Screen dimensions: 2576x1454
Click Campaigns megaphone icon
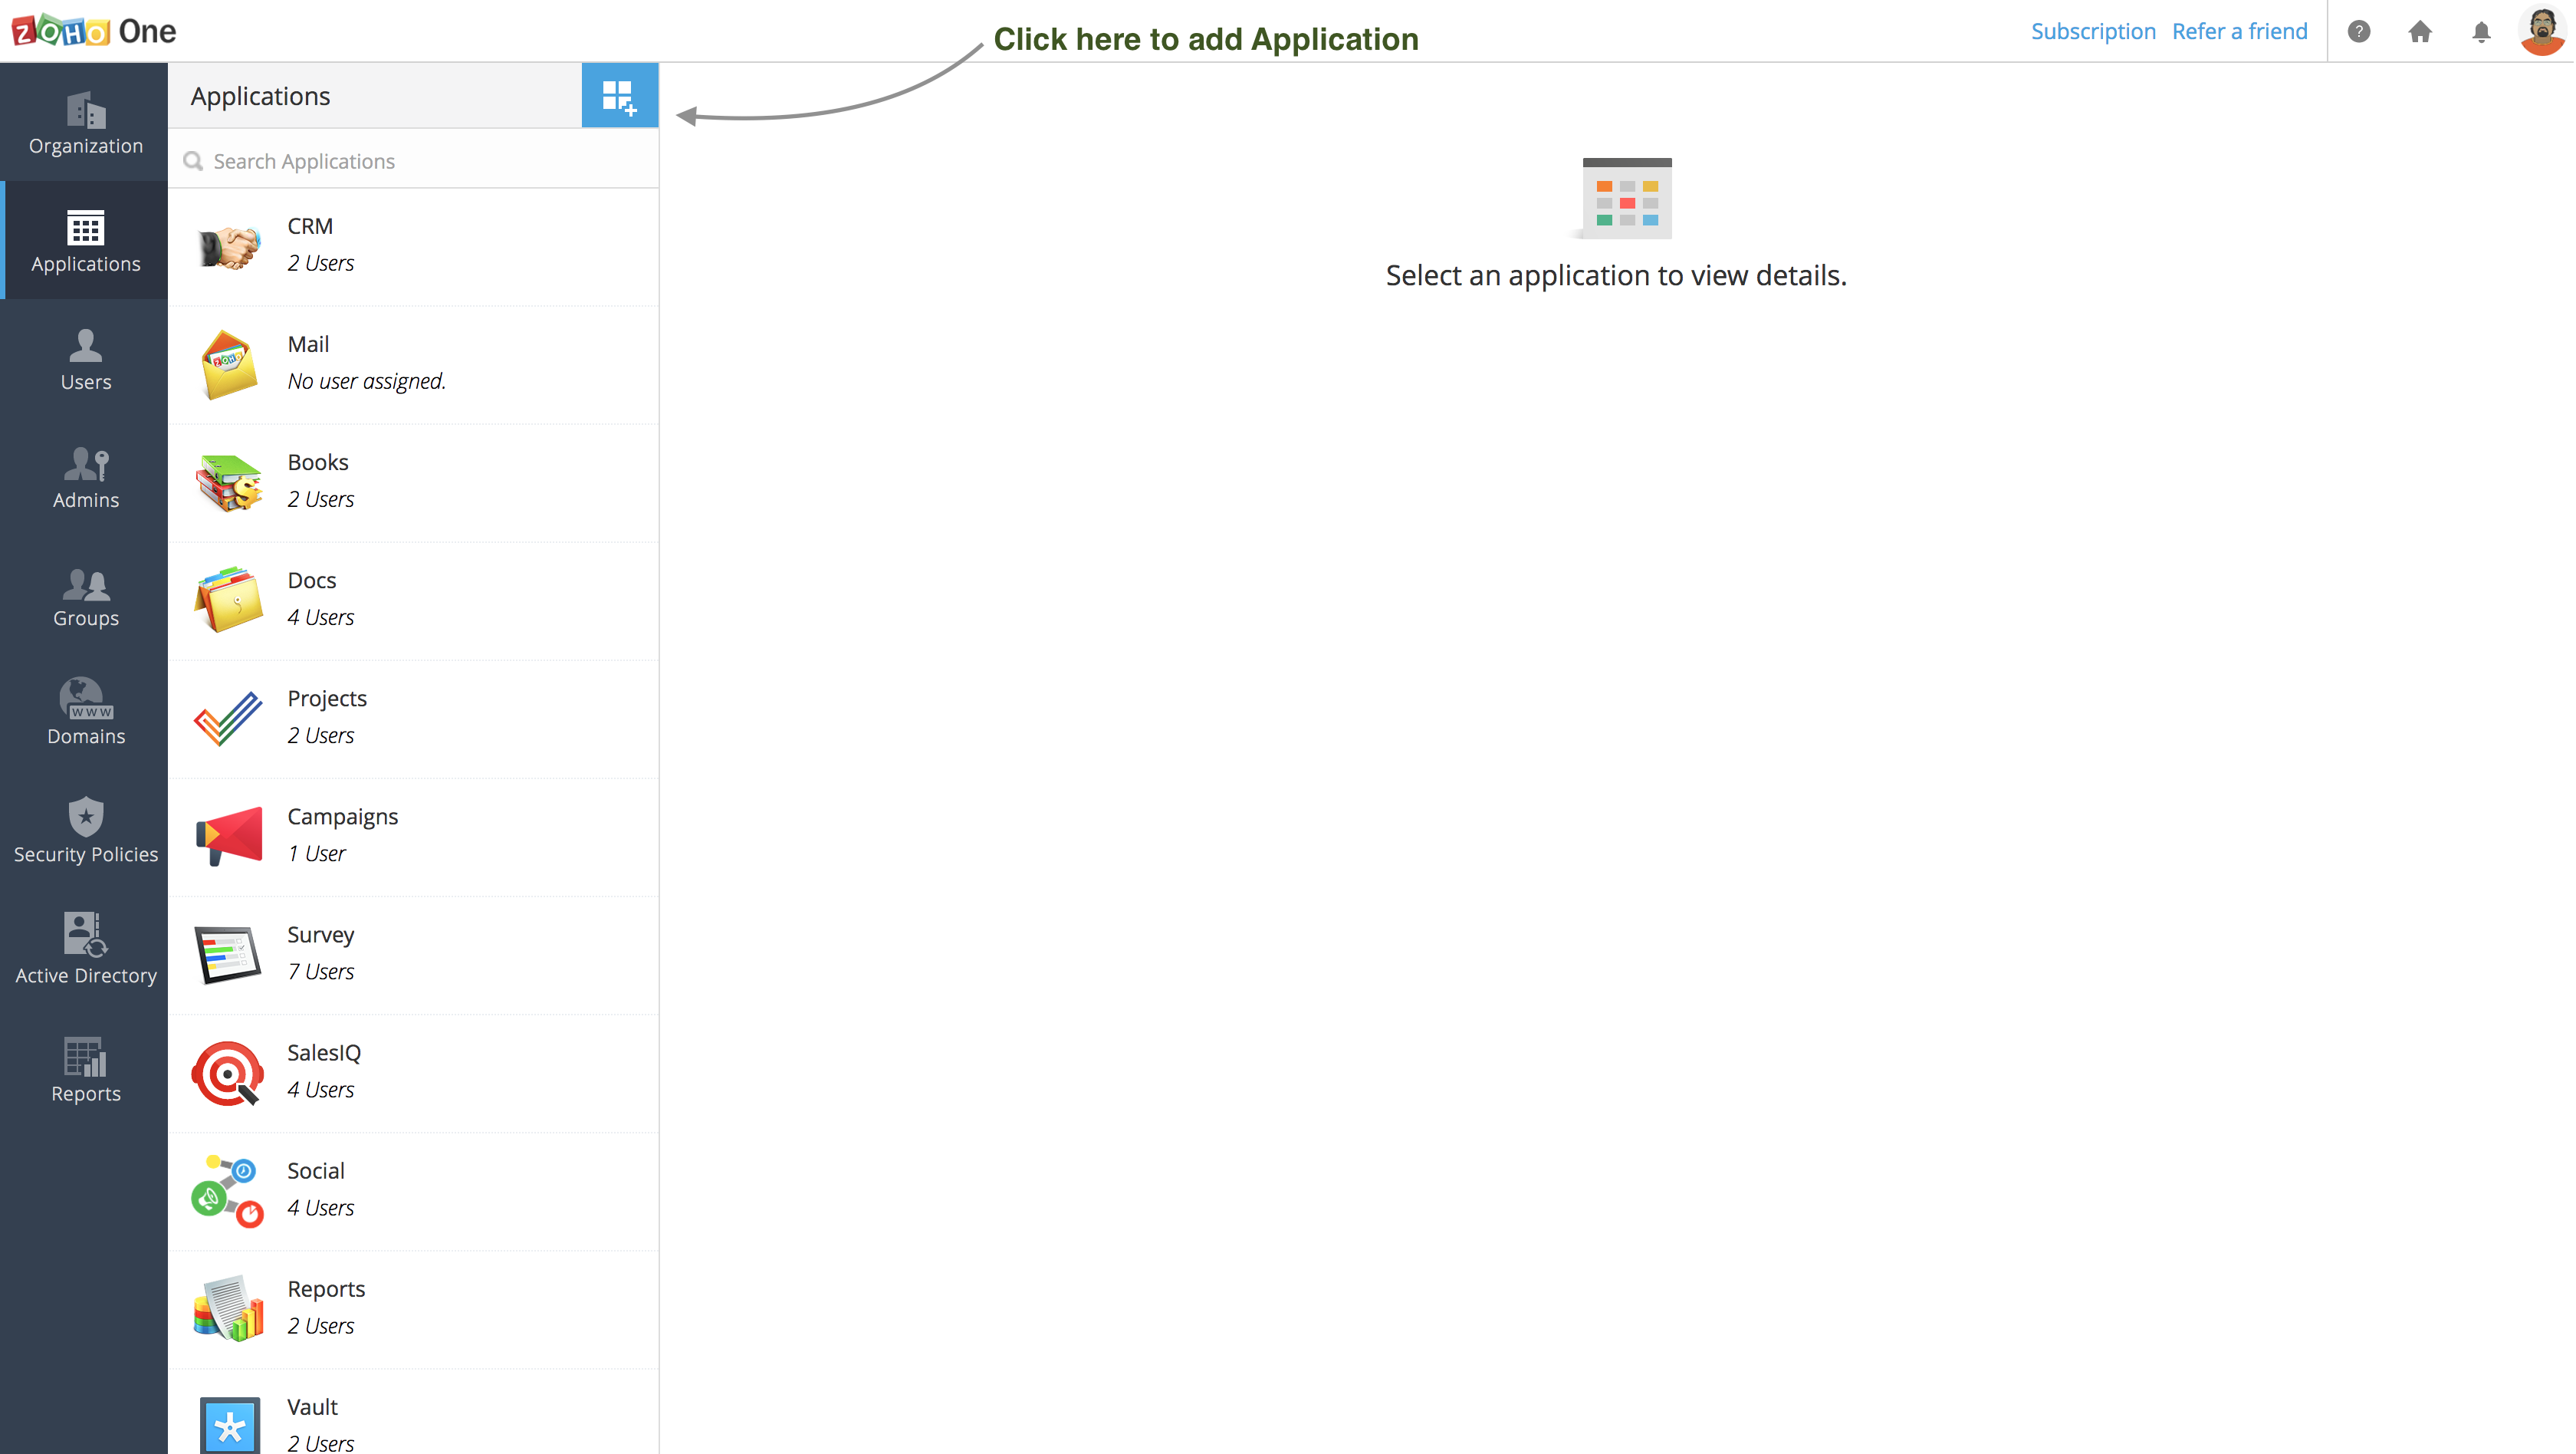pyautogui.click(x=229, y=835)
